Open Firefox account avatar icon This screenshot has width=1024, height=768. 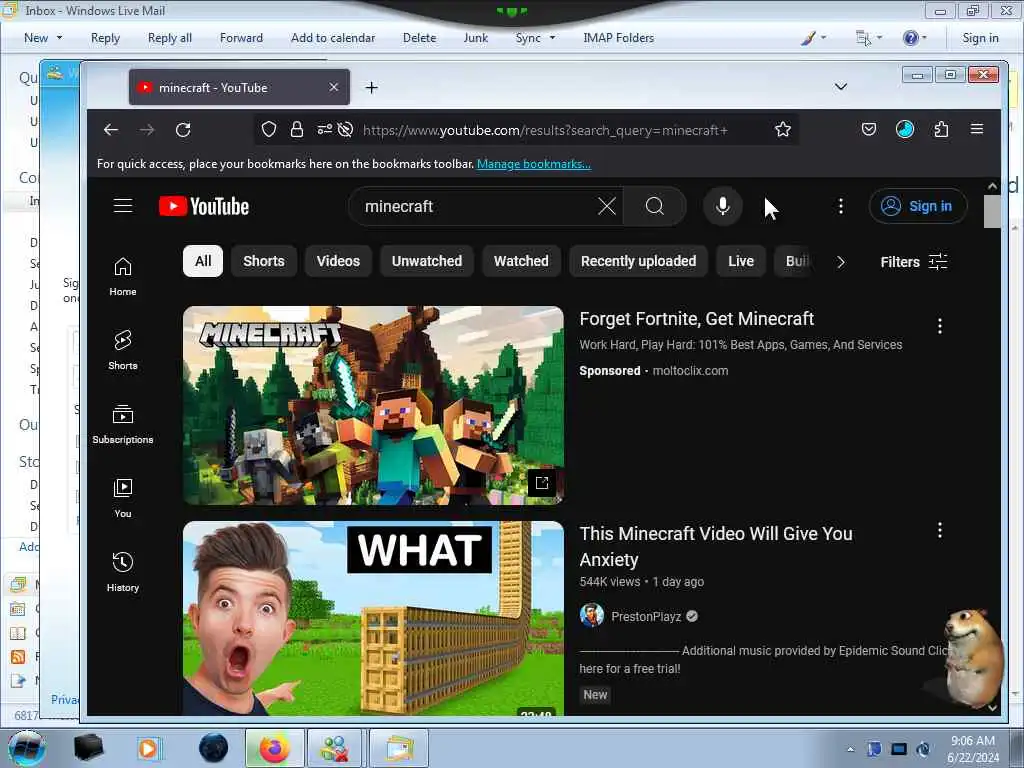[x=904, y=129]
